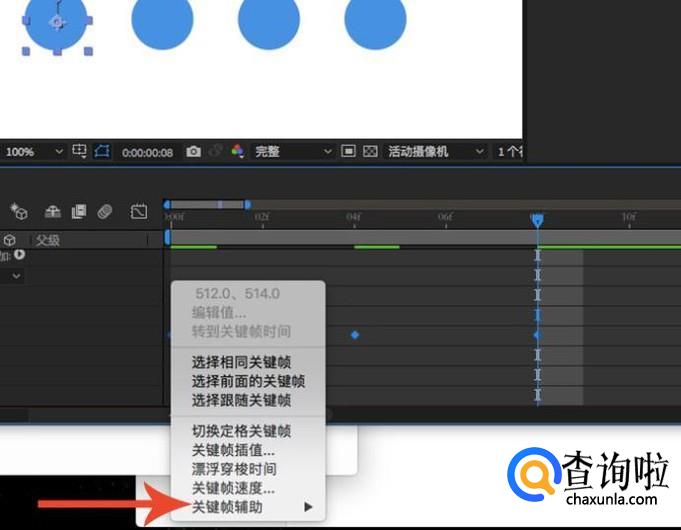Open the 100% magnification dropdown
The height and width of the screenshot is (530, 681).
pos(34,151)
